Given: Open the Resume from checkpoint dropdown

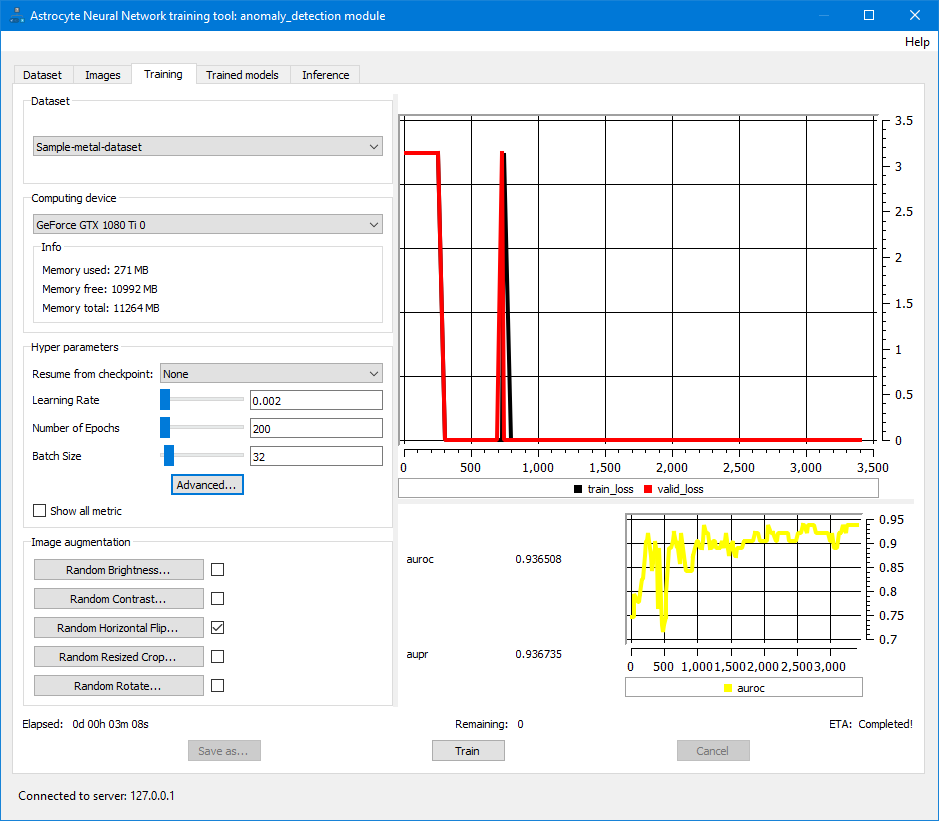Looking at the screenshot, I should tap(271, 374).
